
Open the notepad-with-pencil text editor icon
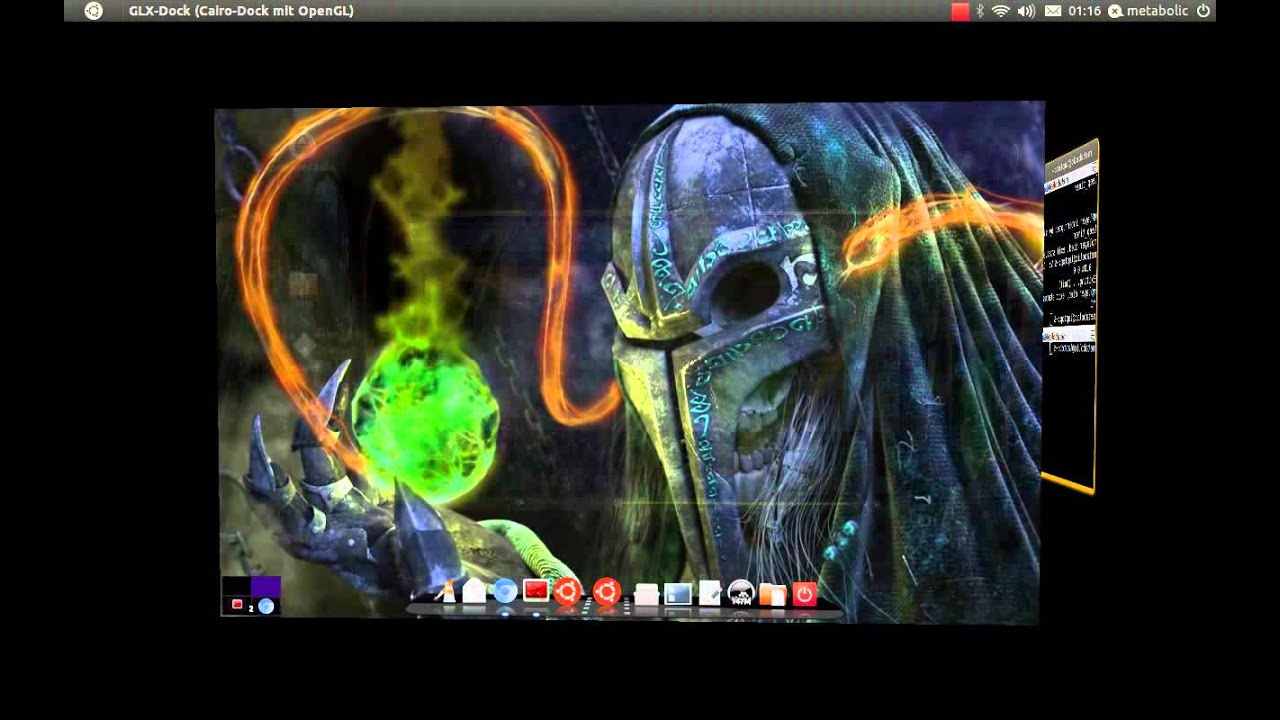(x=709, y=593)
